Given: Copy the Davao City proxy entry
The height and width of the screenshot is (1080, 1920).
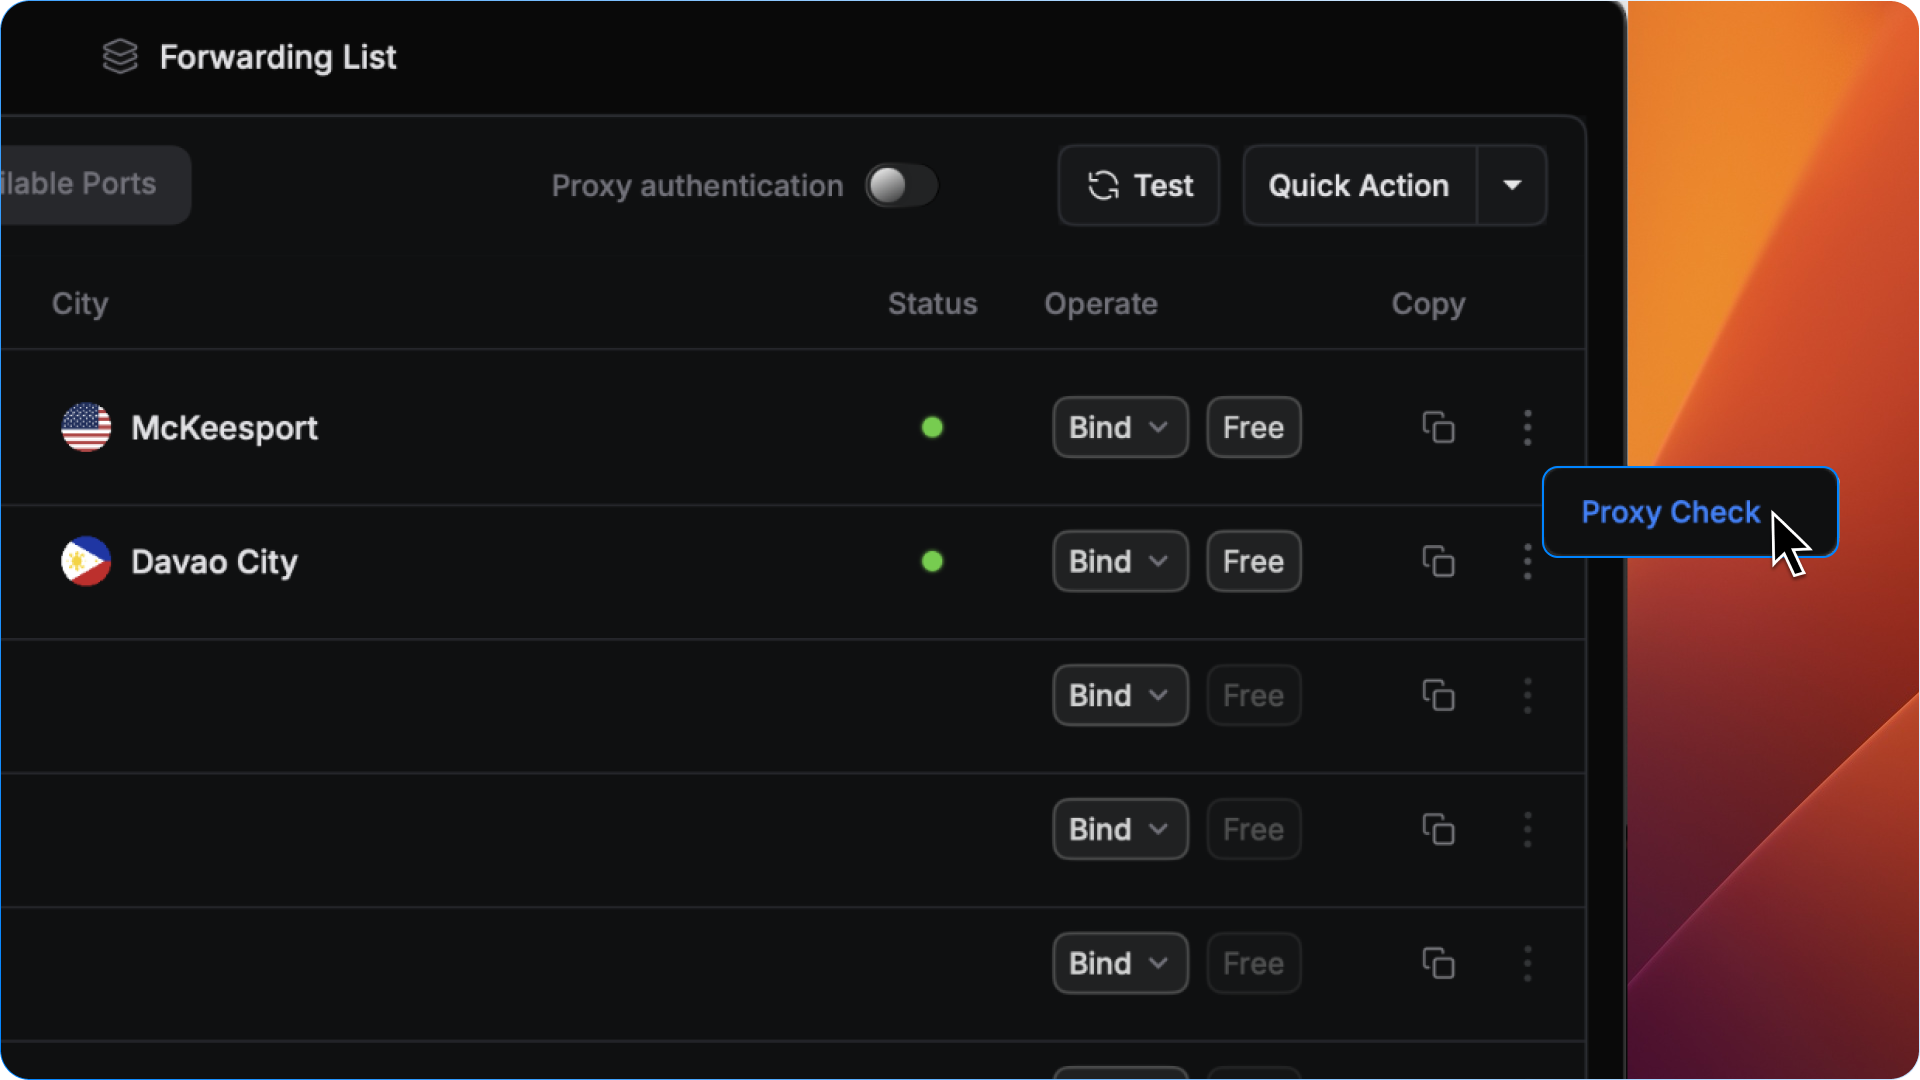Looking at the screenshot, I should pyautogui.click(x=1438, y=562).
